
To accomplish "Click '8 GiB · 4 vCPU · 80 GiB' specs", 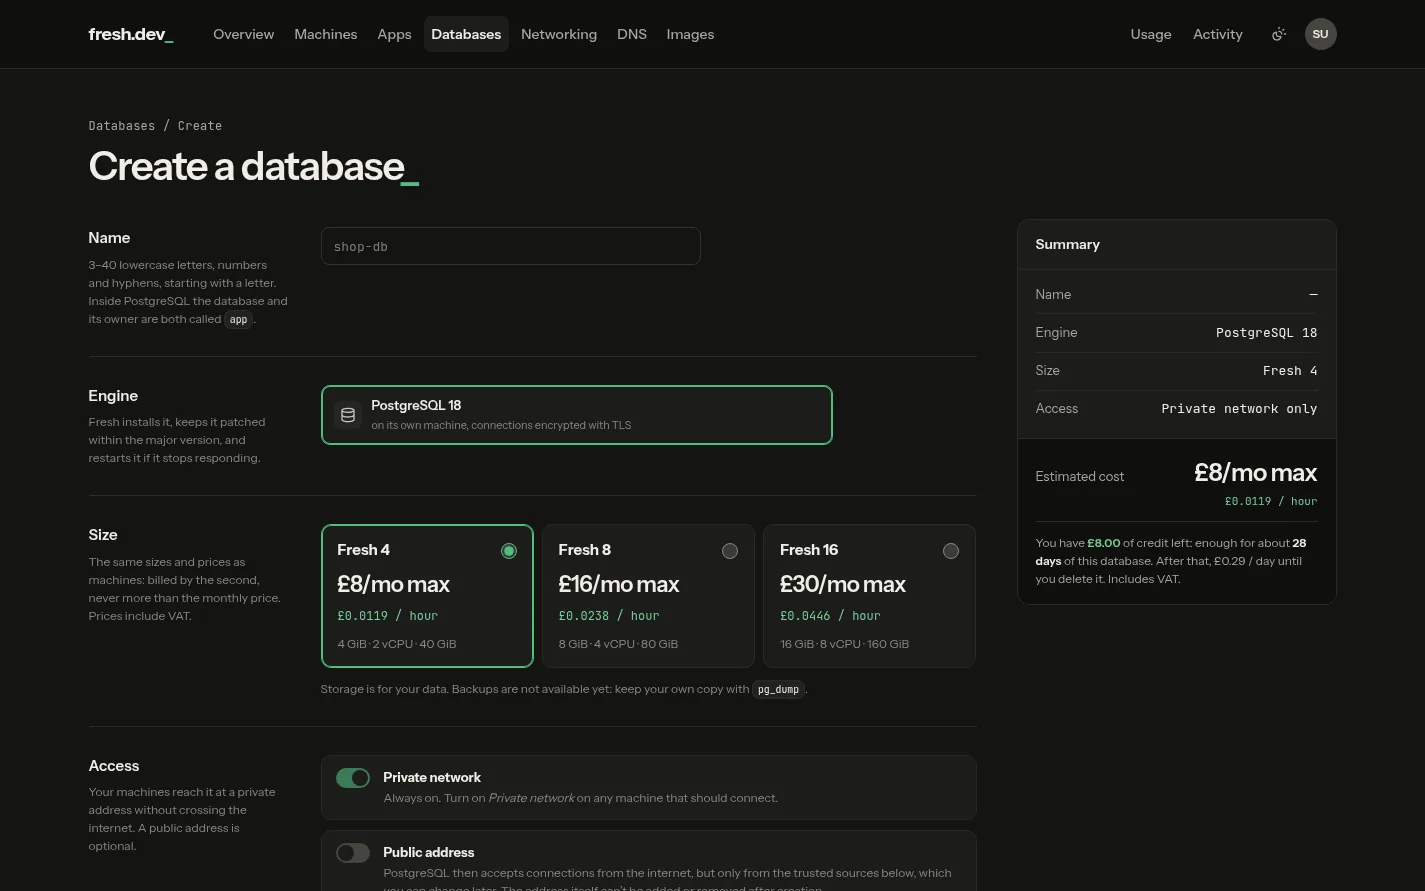I will pyautogui.click(x=618, y=644).
